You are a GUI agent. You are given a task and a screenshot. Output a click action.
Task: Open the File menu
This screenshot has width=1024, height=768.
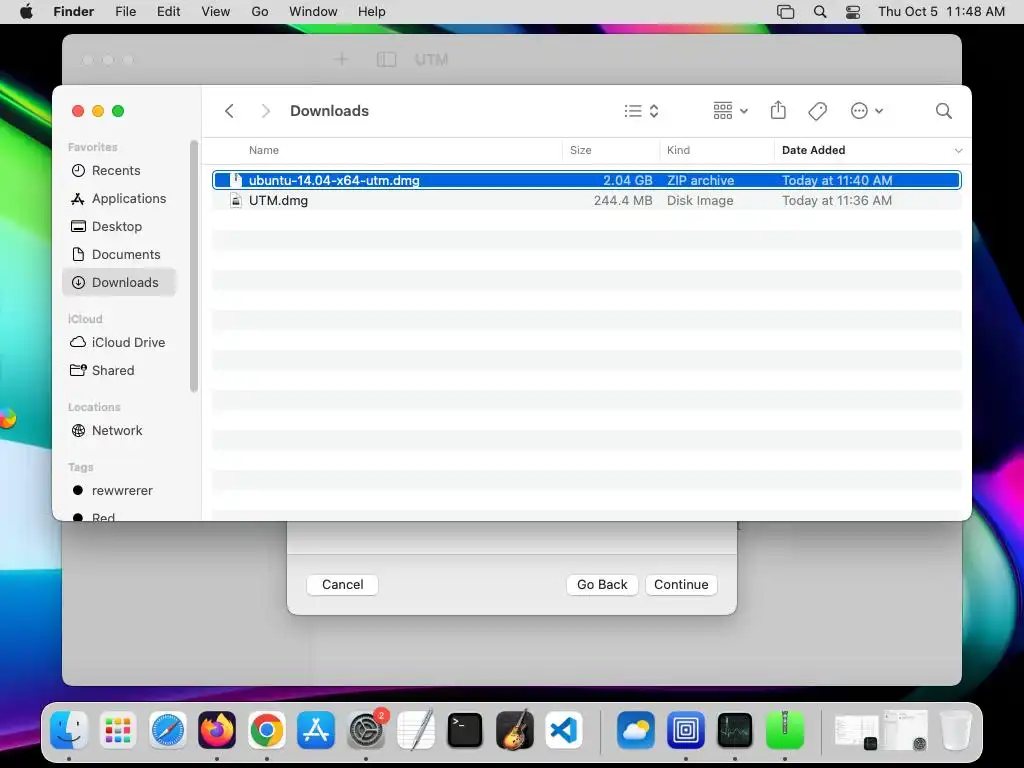coord(125,12)
